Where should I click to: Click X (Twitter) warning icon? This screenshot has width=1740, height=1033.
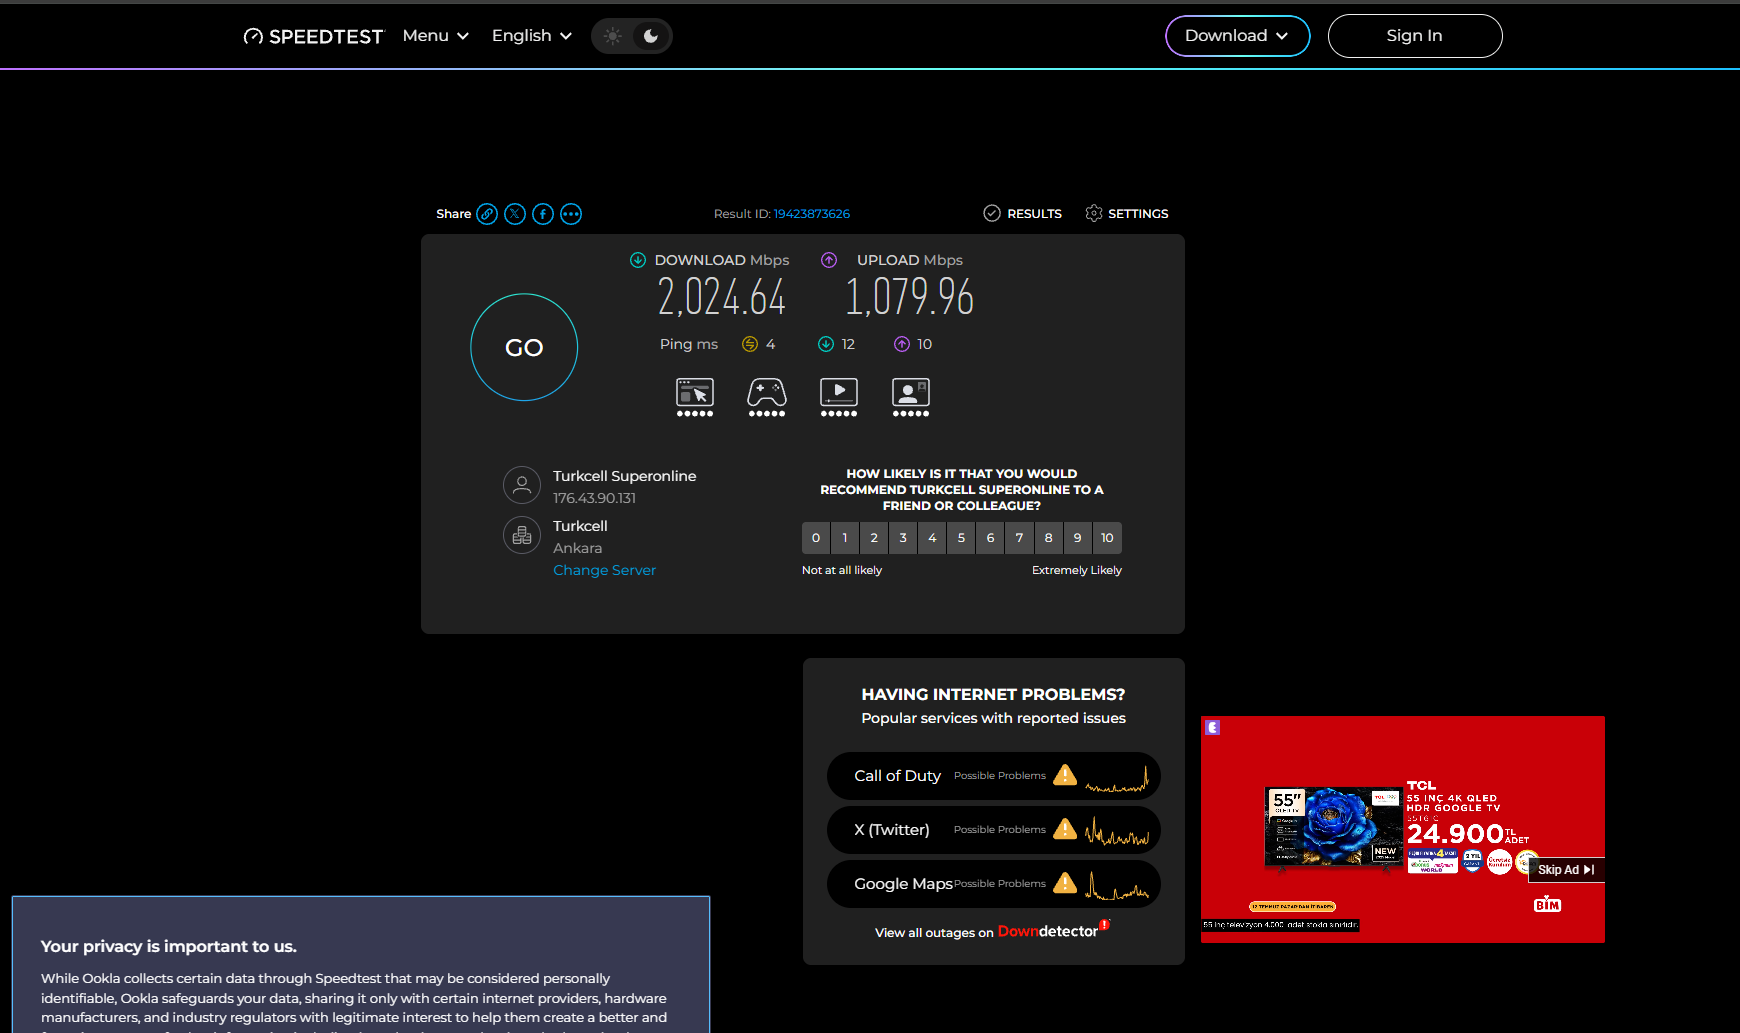(1065, 829)
